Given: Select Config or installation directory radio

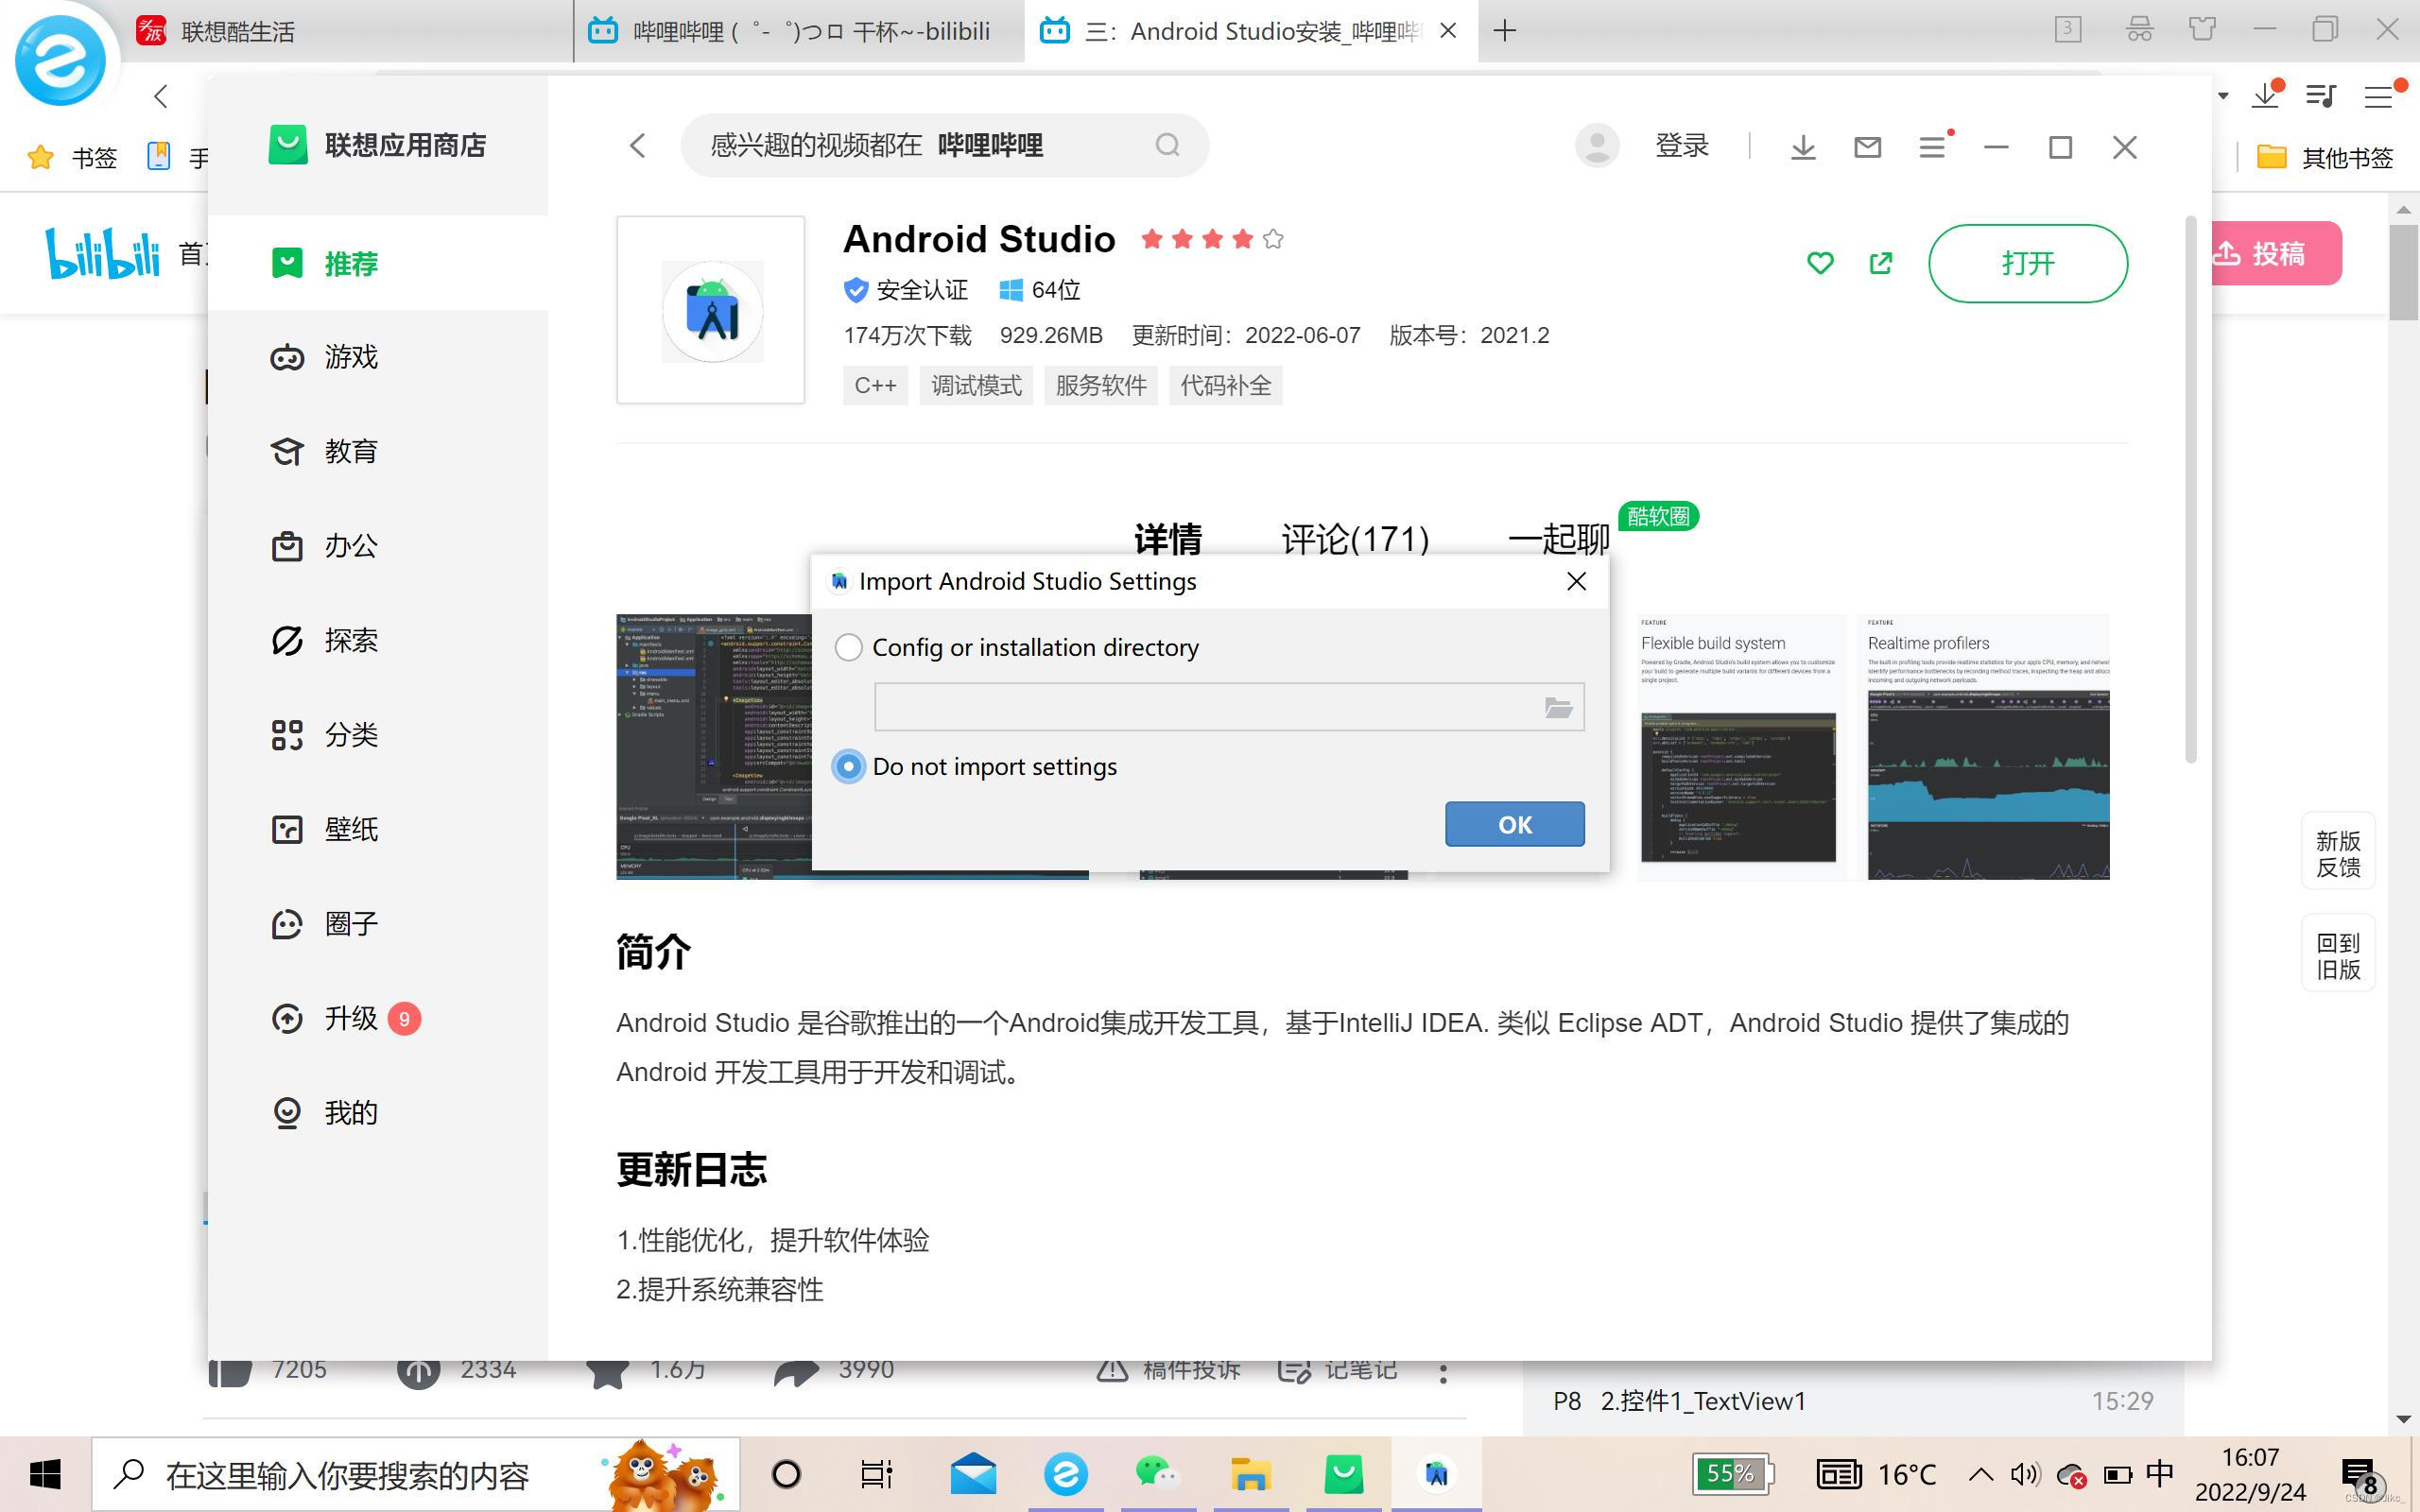Looking at the screenshot, I should (x=848, y=648).
